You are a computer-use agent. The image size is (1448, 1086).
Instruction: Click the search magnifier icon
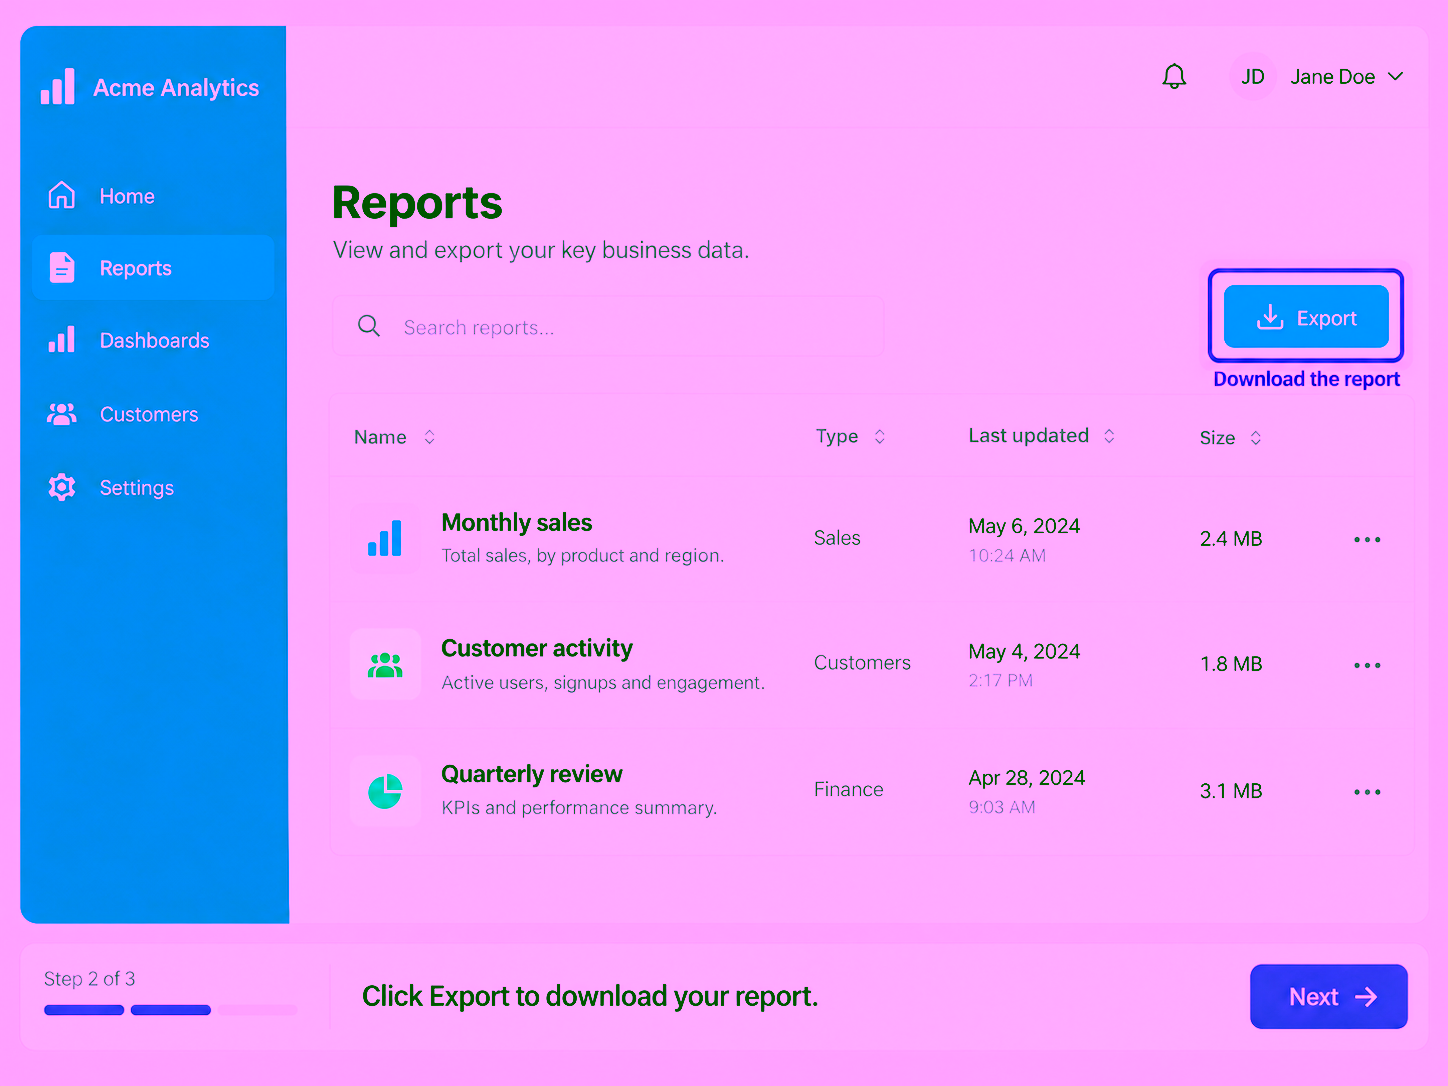[369, 326]
